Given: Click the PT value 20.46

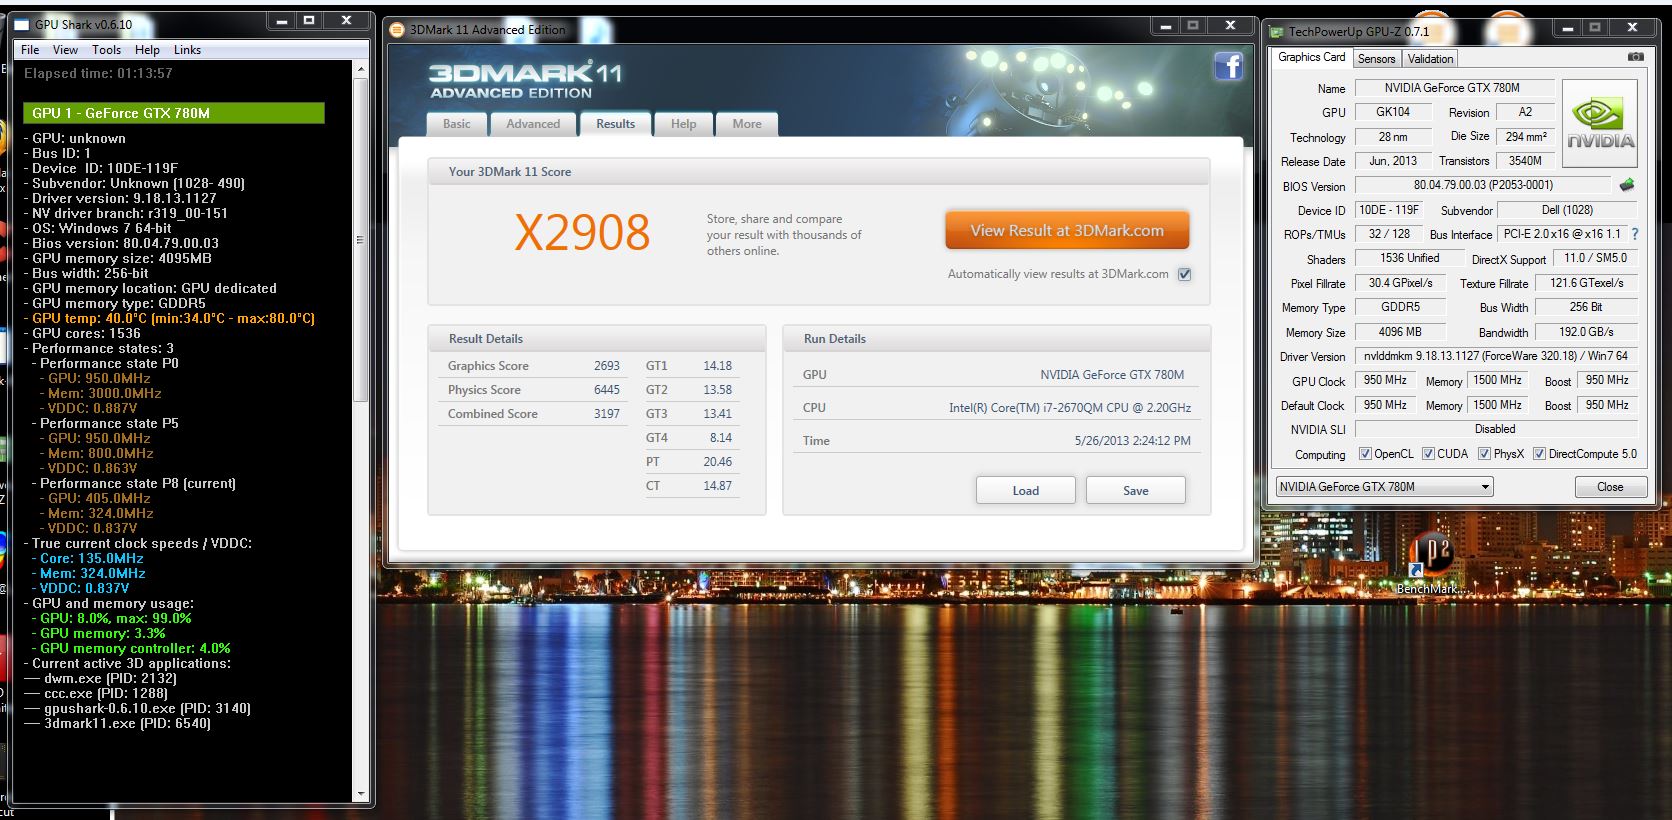Looking at the screenshot, I should pos(717,462).
